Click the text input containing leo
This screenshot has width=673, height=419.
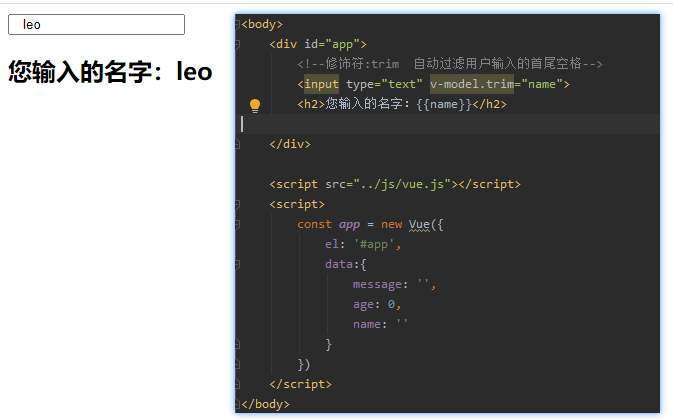click(96, 24)
